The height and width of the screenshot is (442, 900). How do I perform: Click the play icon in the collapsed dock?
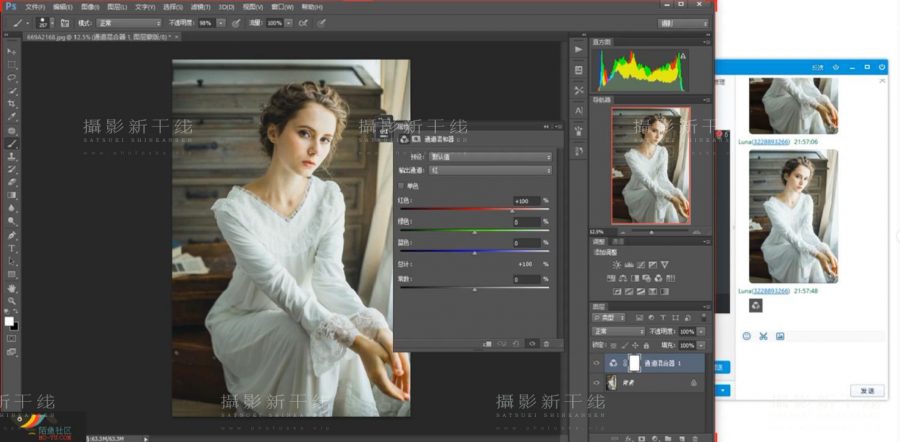[x=579, y=50]
